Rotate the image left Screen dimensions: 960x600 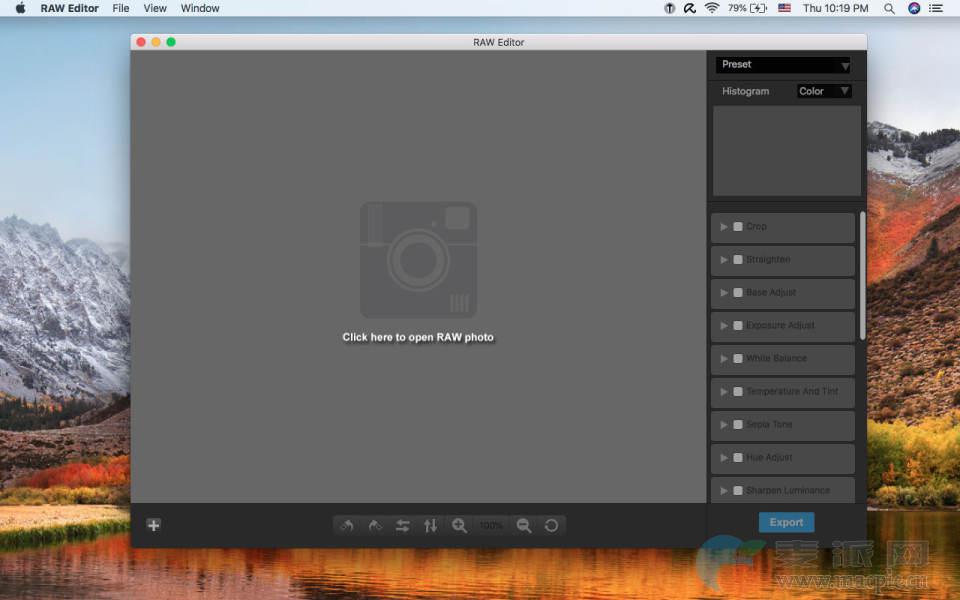[347, 525]
